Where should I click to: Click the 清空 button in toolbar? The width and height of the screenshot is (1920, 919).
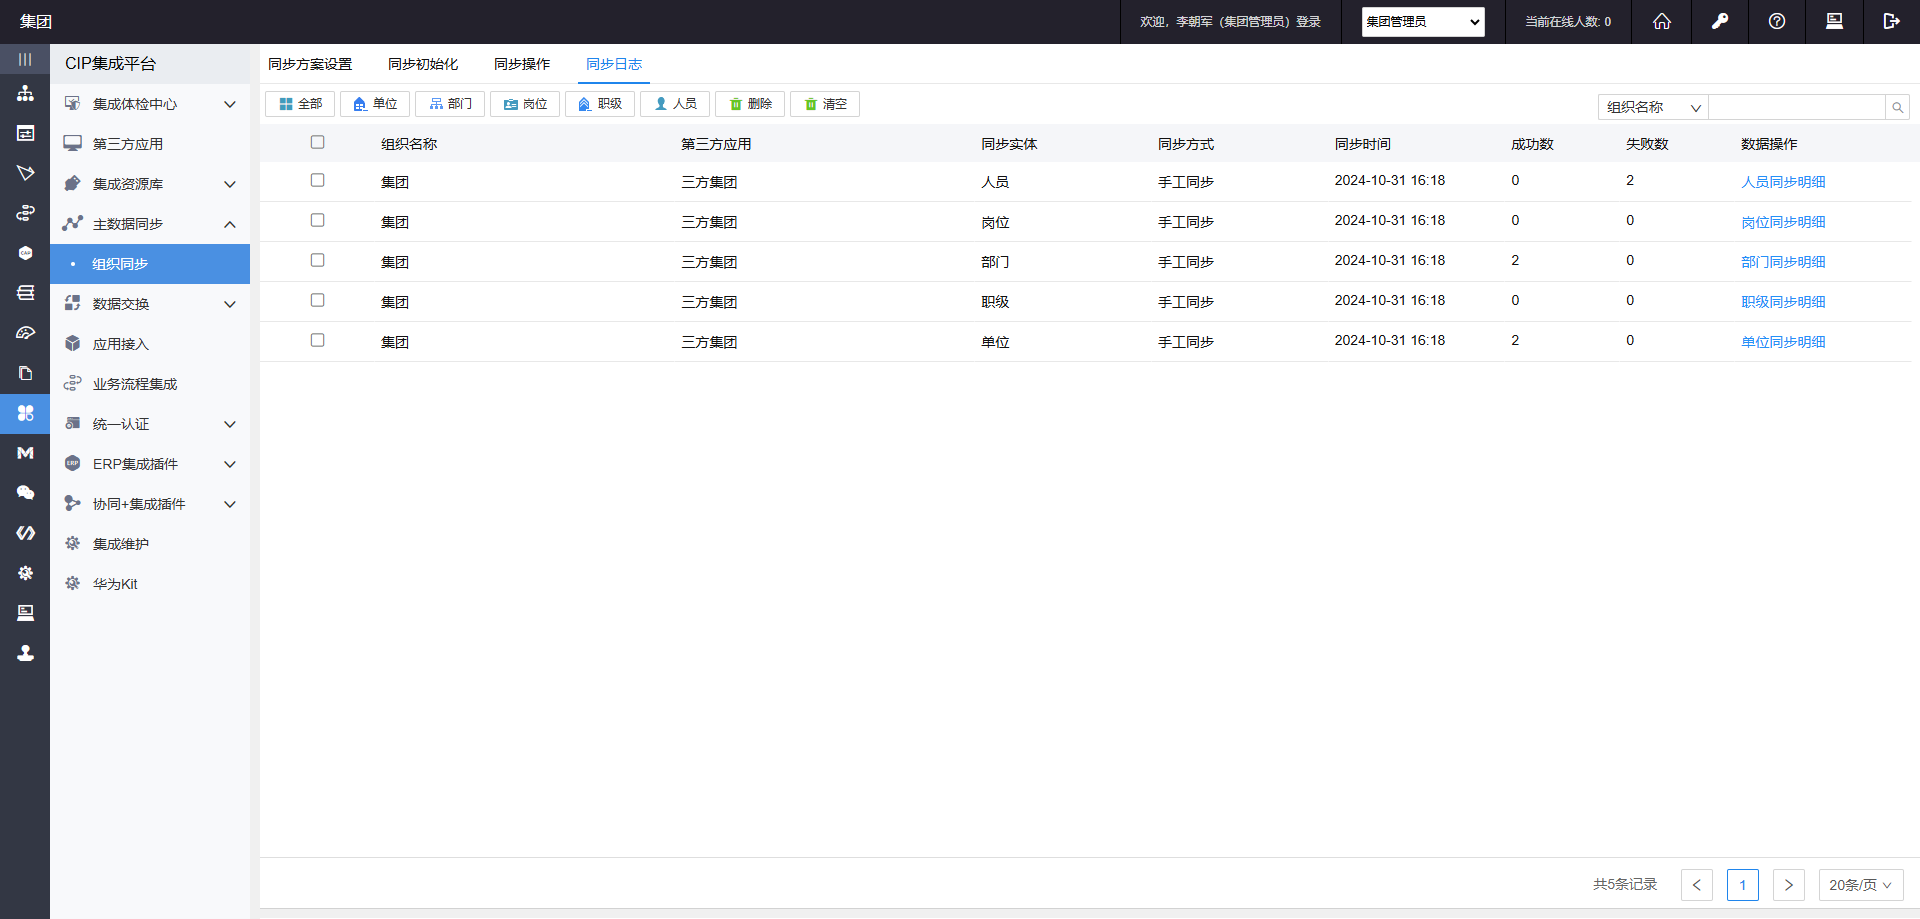click(825, 104)
